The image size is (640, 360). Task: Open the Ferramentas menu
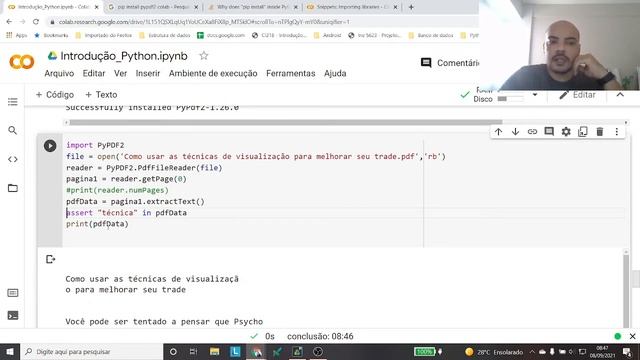291,73
